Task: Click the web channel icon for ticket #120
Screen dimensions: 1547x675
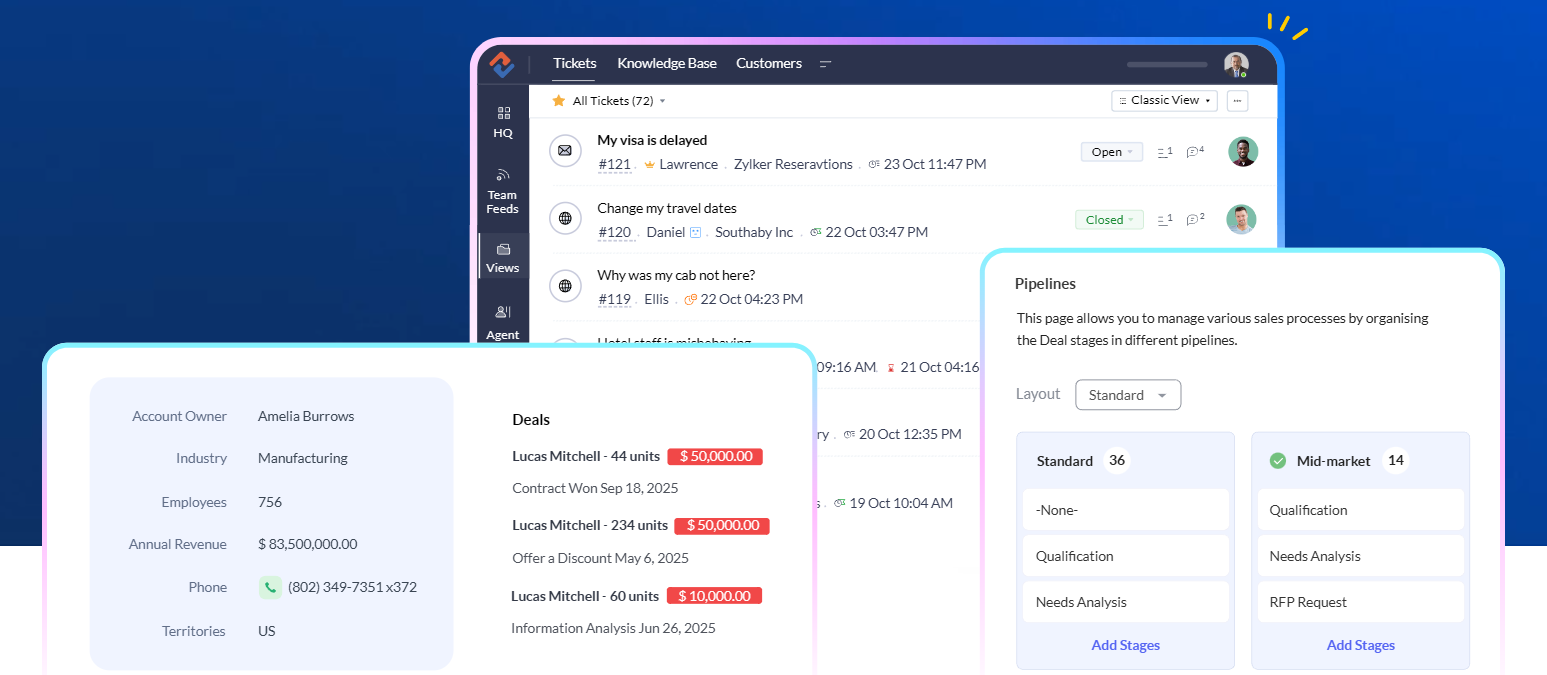Action: coord(565,218)
